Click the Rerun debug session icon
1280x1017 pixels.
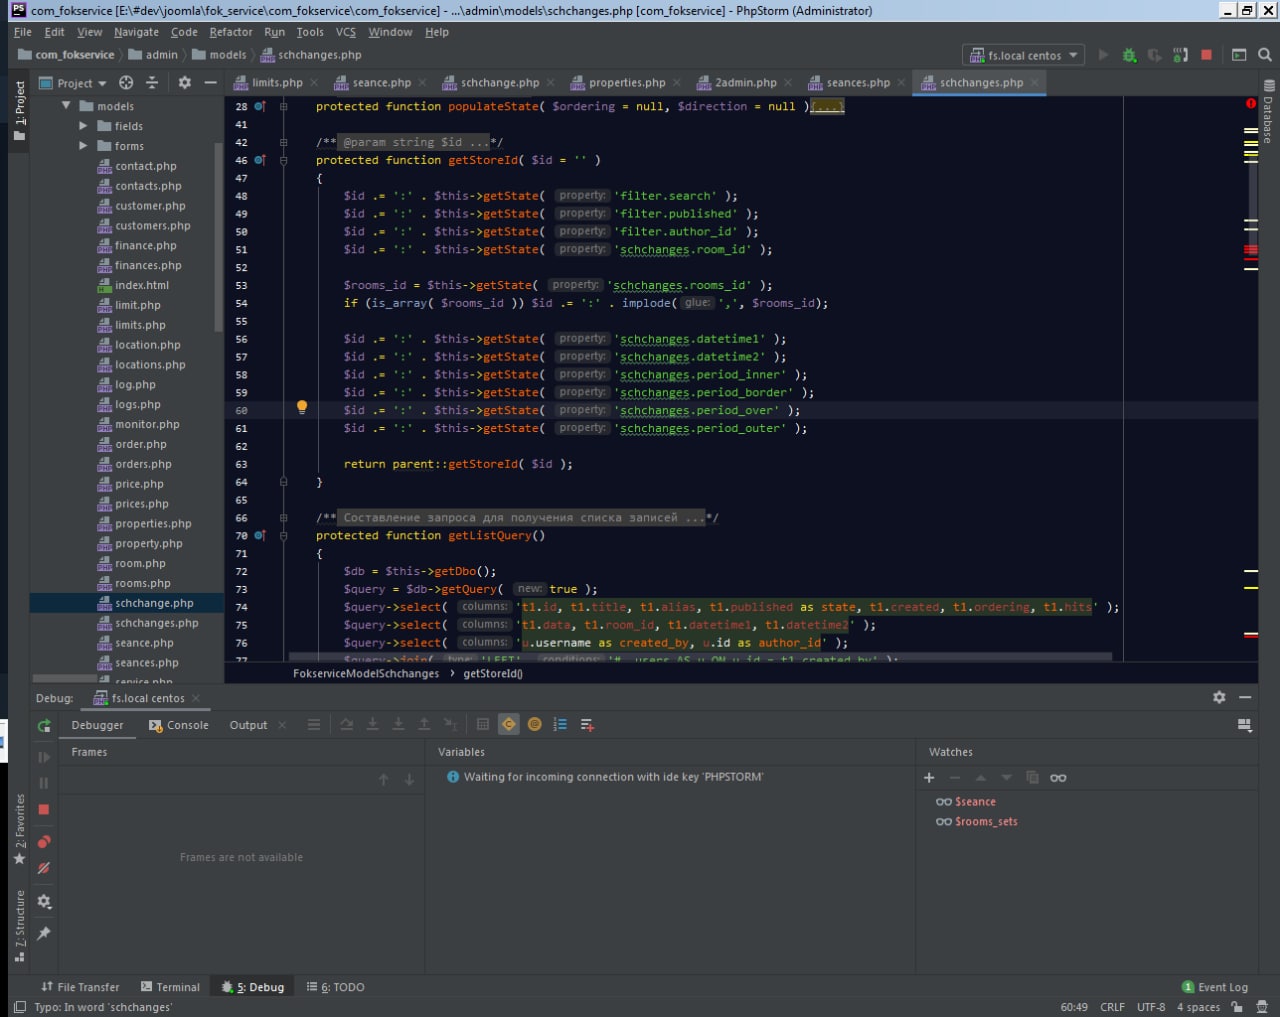44,725
